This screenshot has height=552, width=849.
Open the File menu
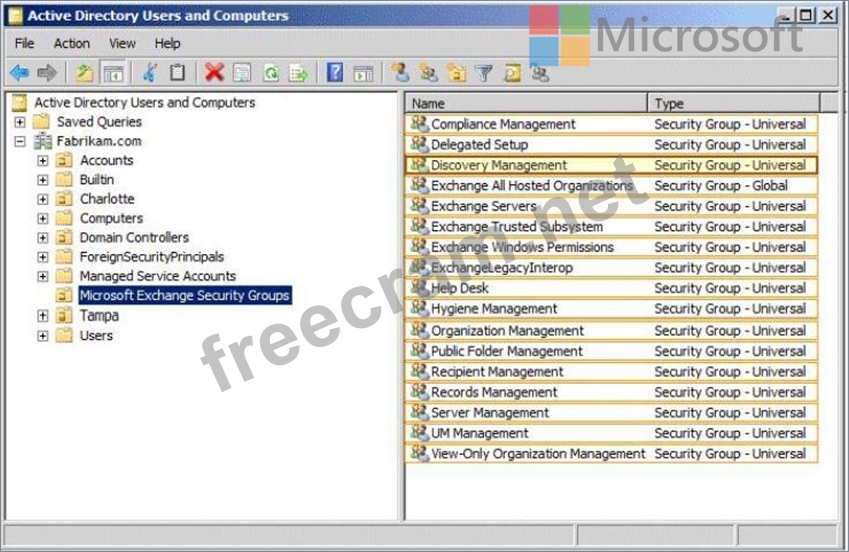[24, 43]
